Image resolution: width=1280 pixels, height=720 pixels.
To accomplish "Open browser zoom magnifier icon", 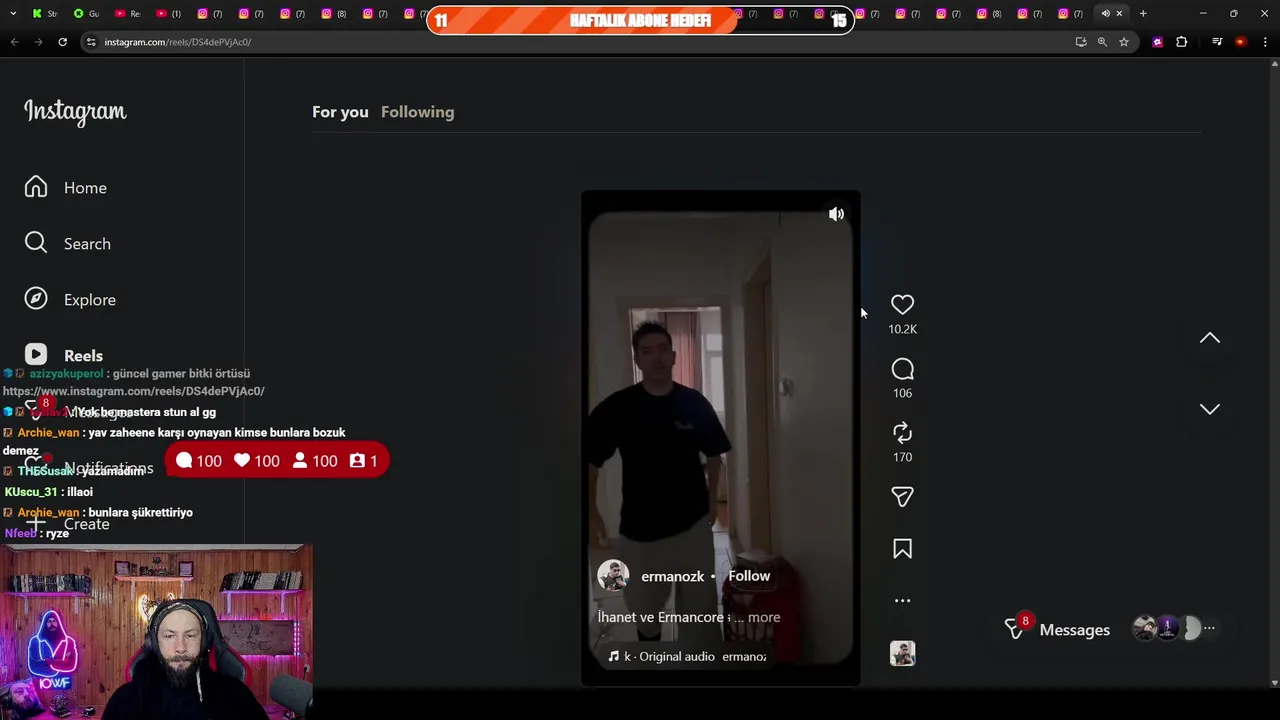I will 1102,42.
